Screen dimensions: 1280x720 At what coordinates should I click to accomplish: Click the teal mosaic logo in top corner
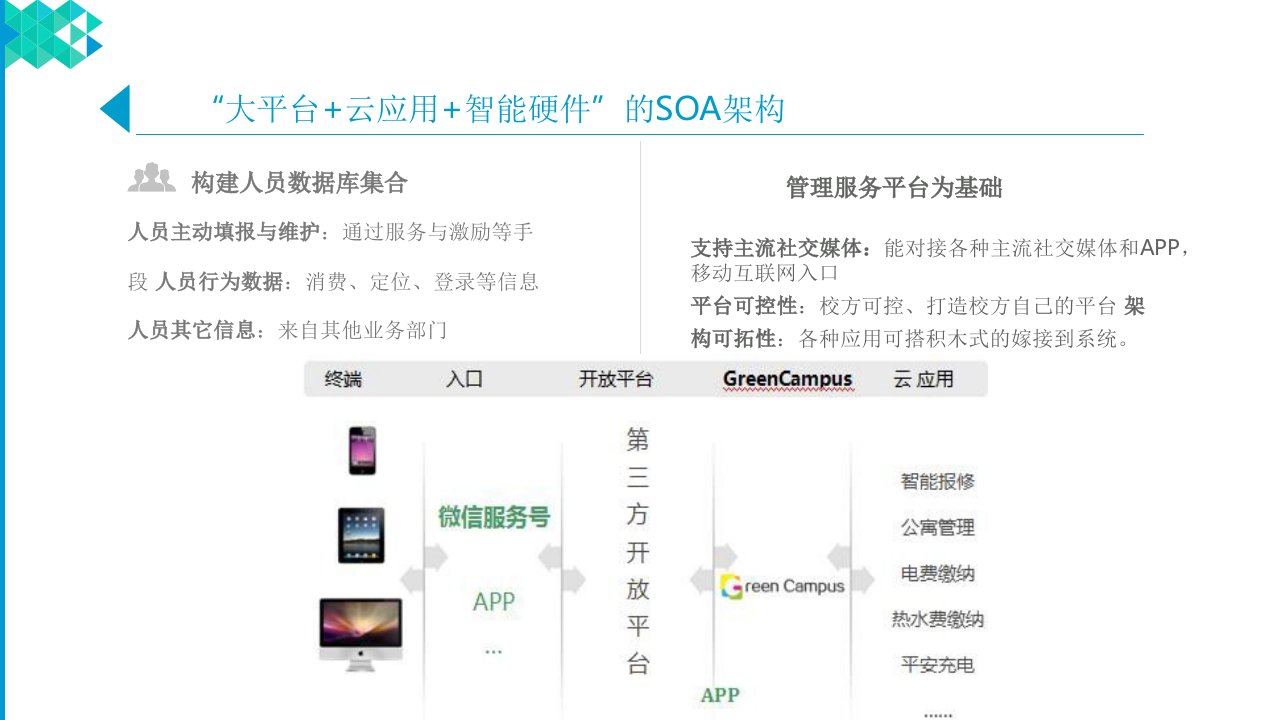tap(52, 34)
